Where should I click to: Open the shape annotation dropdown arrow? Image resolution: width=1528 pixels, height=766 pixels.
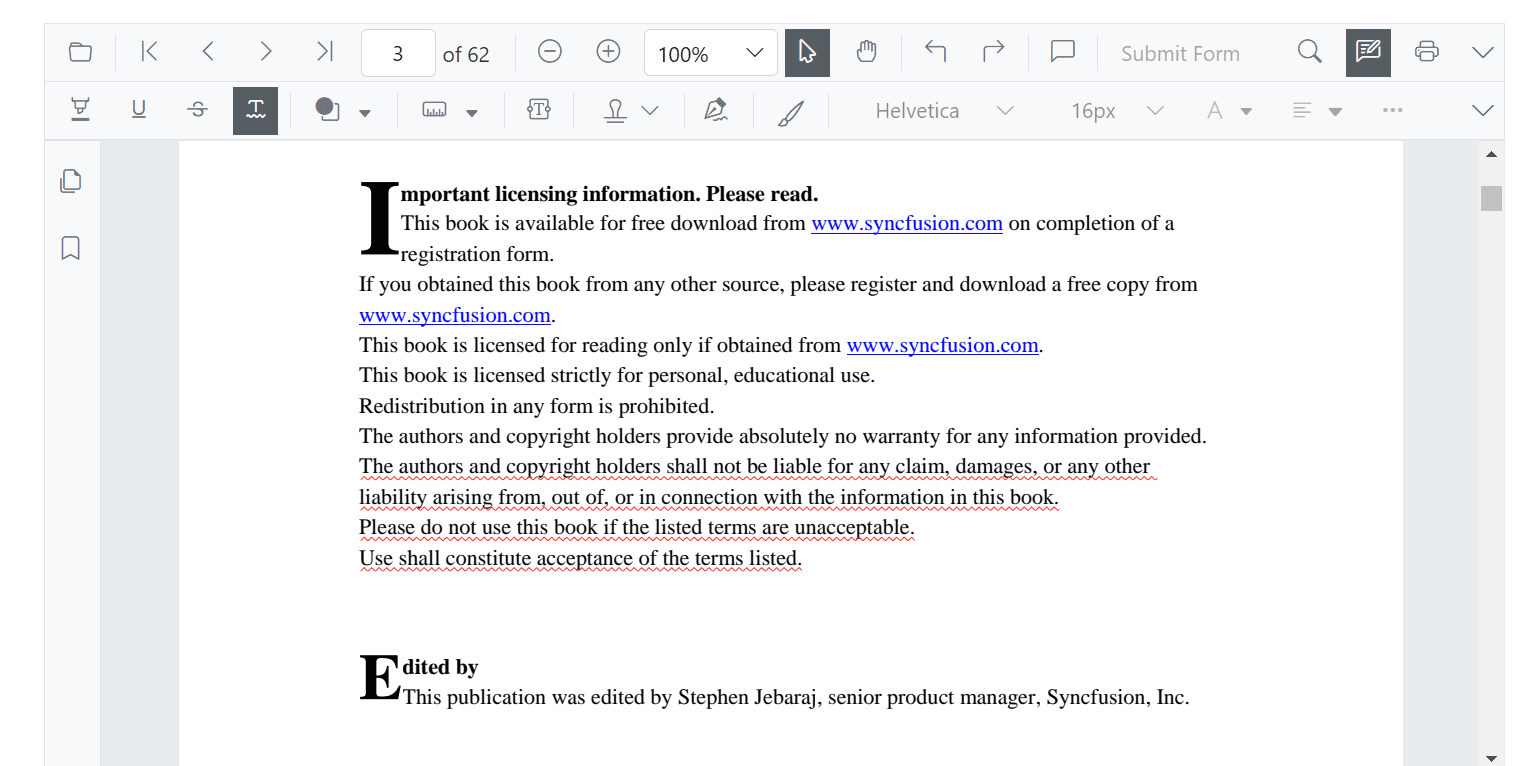click(x=365, y=112)
